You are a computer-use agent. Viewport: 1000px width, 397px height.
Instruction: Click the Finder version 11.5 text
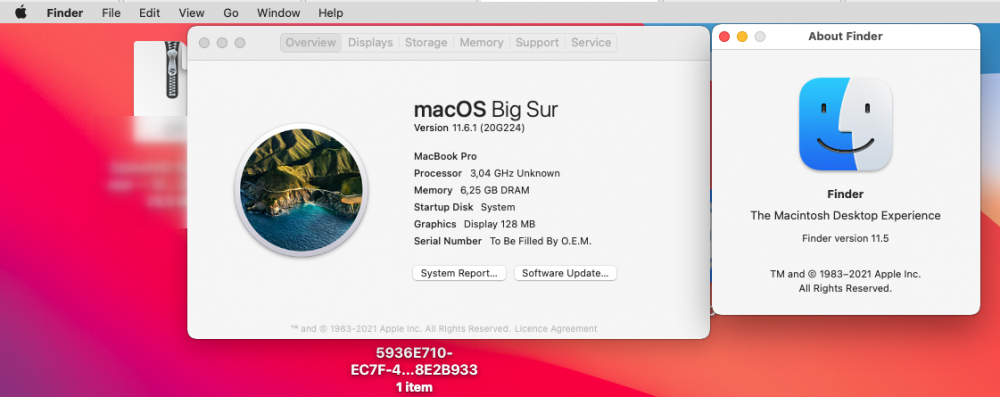pyautogui.click(x=845, y=239)
